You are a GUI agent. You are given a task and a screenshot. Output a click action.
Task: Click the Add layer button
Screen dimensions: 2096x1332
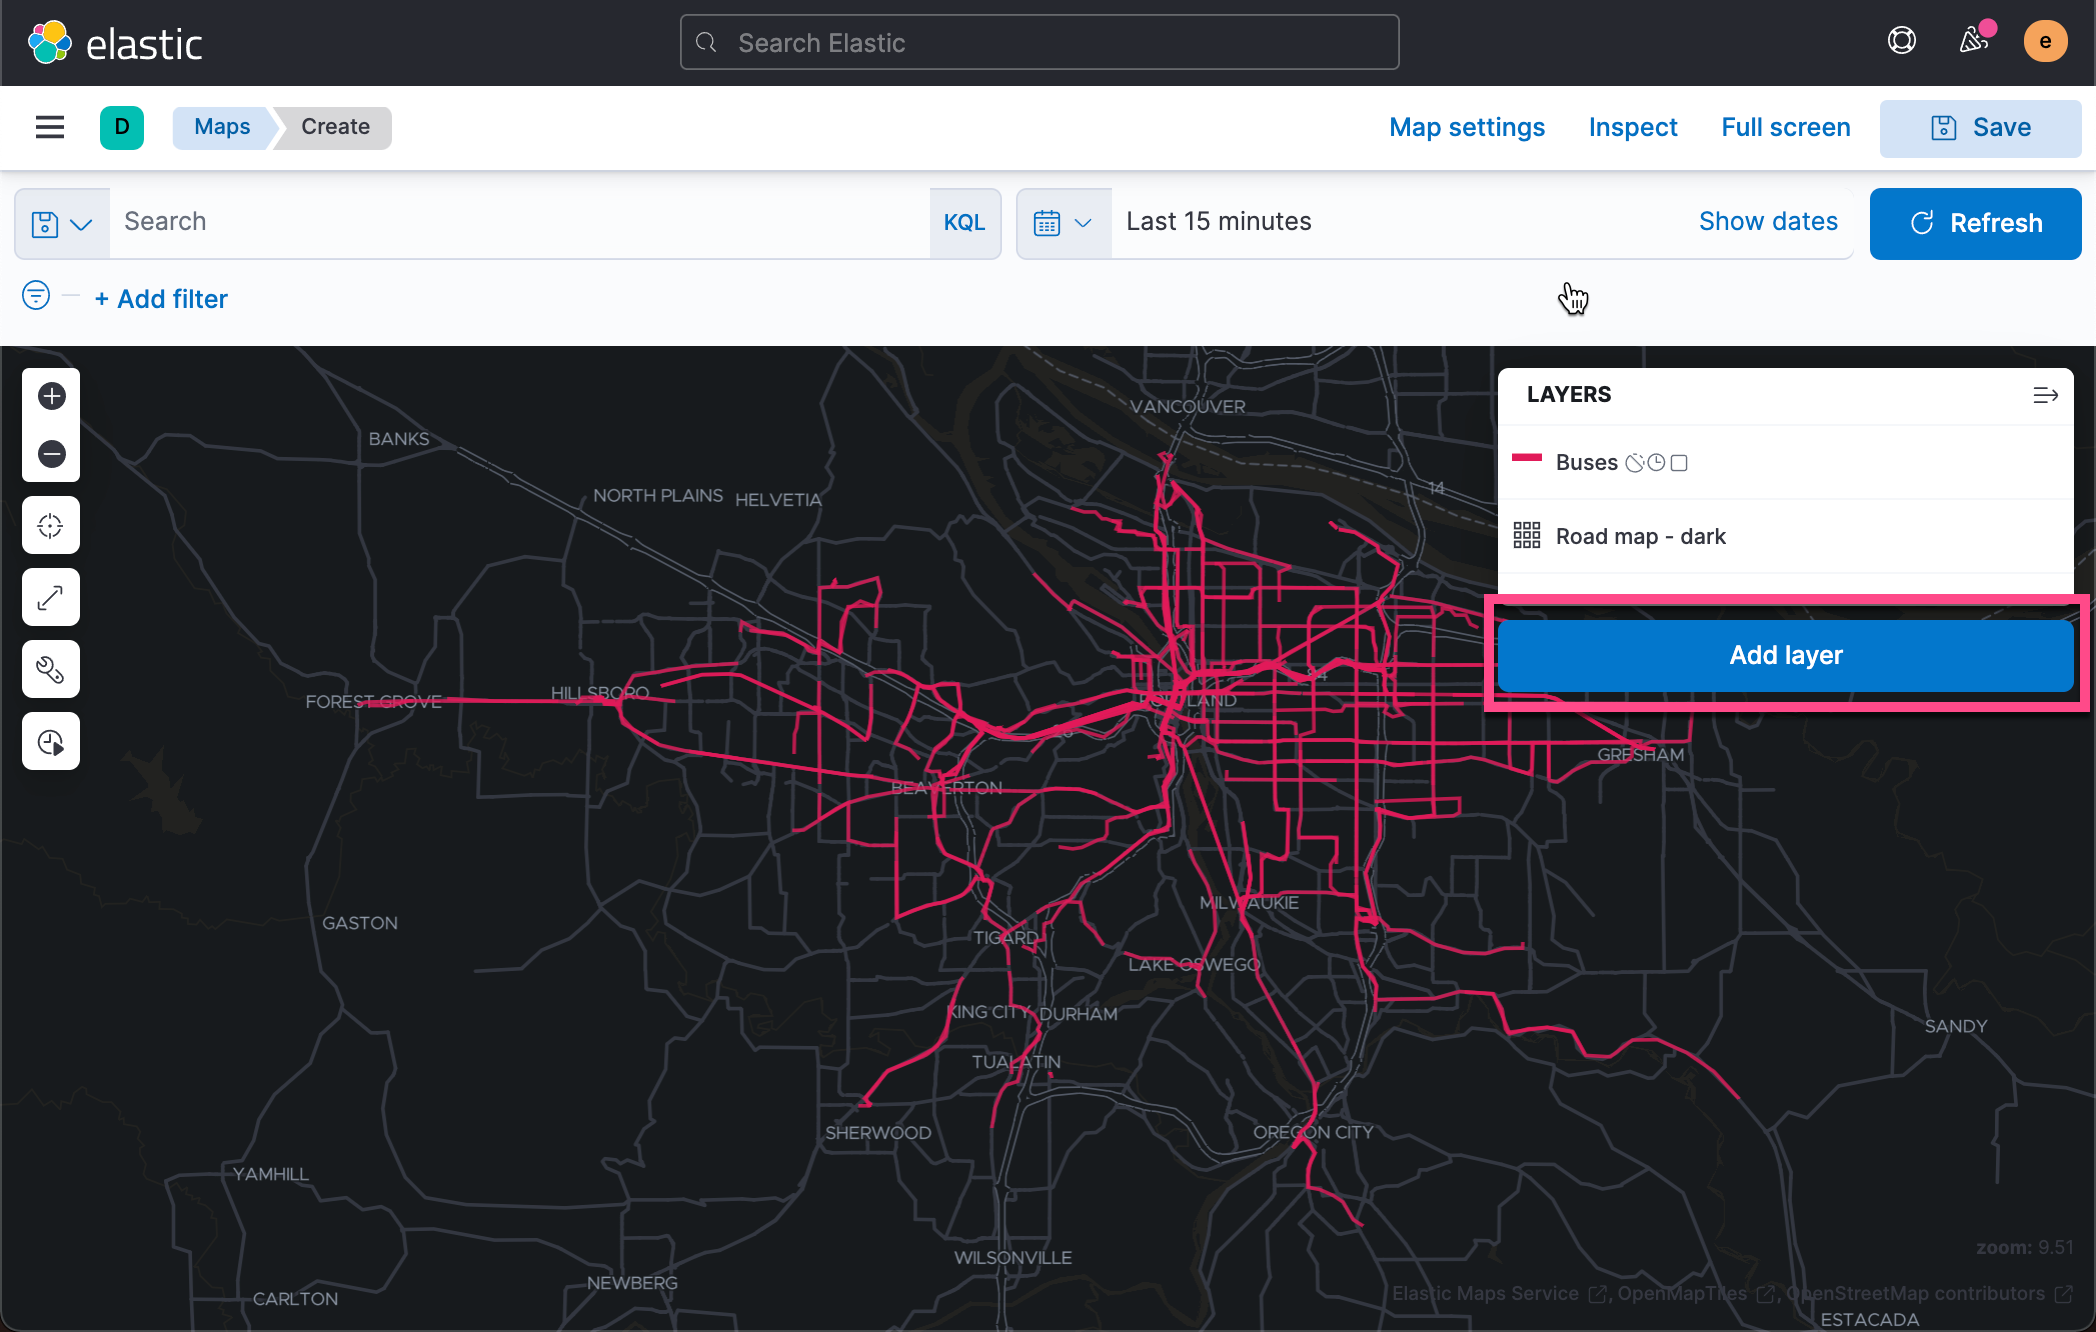[x=1786, y=655]
